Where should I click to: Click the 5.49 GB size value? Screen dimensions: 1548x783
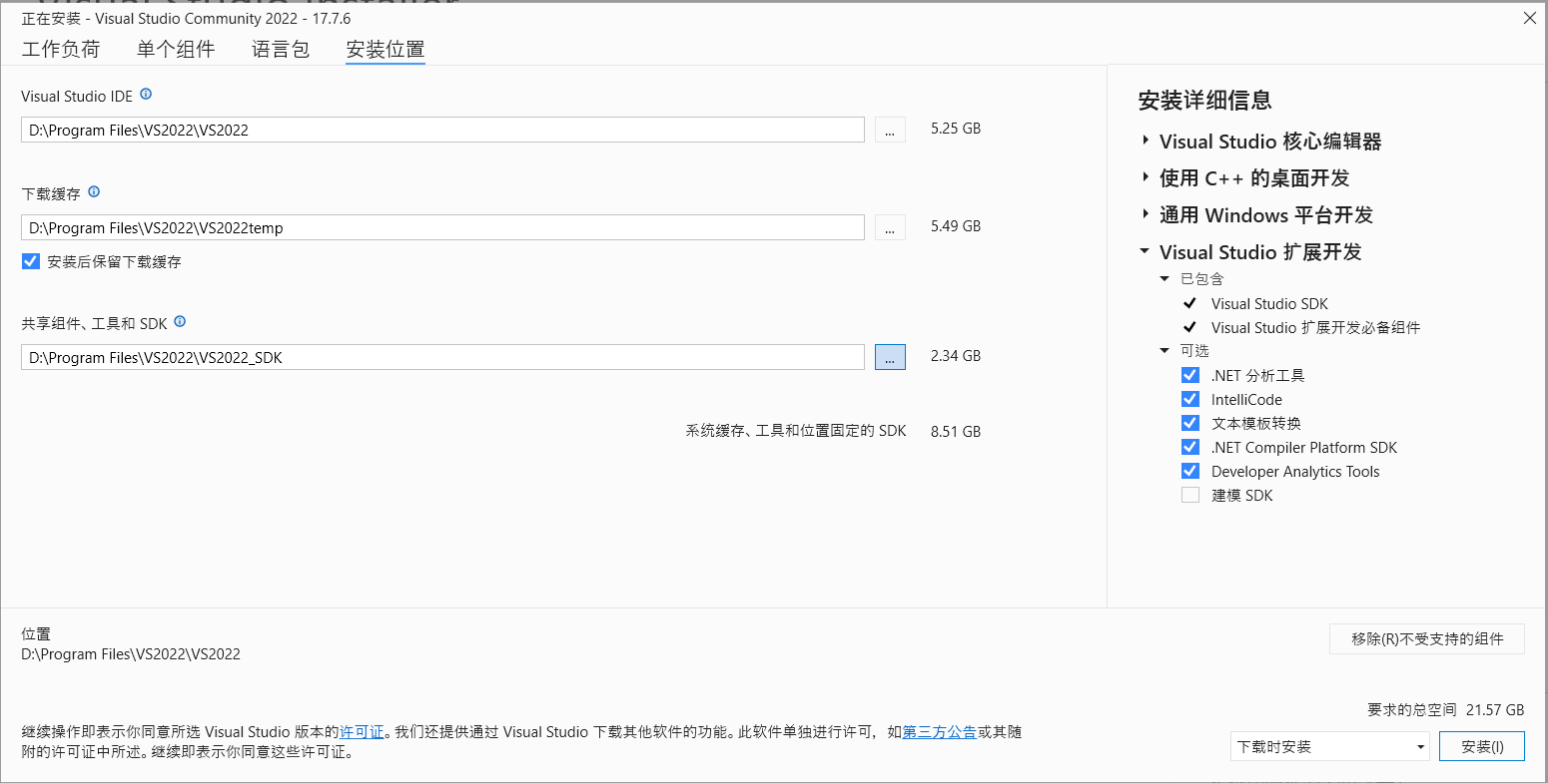(955, 227)
